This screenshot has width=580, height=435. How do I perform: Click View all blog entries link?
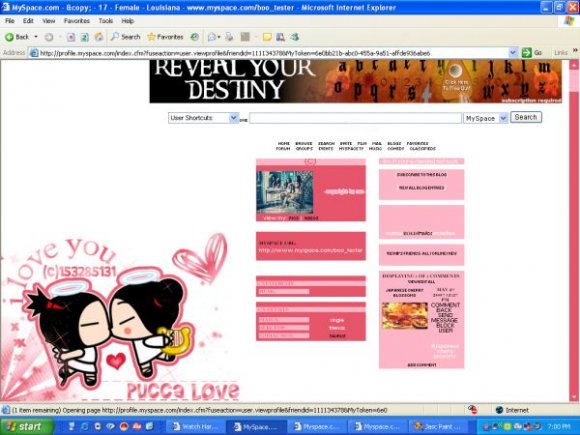(x=421, y=188)
